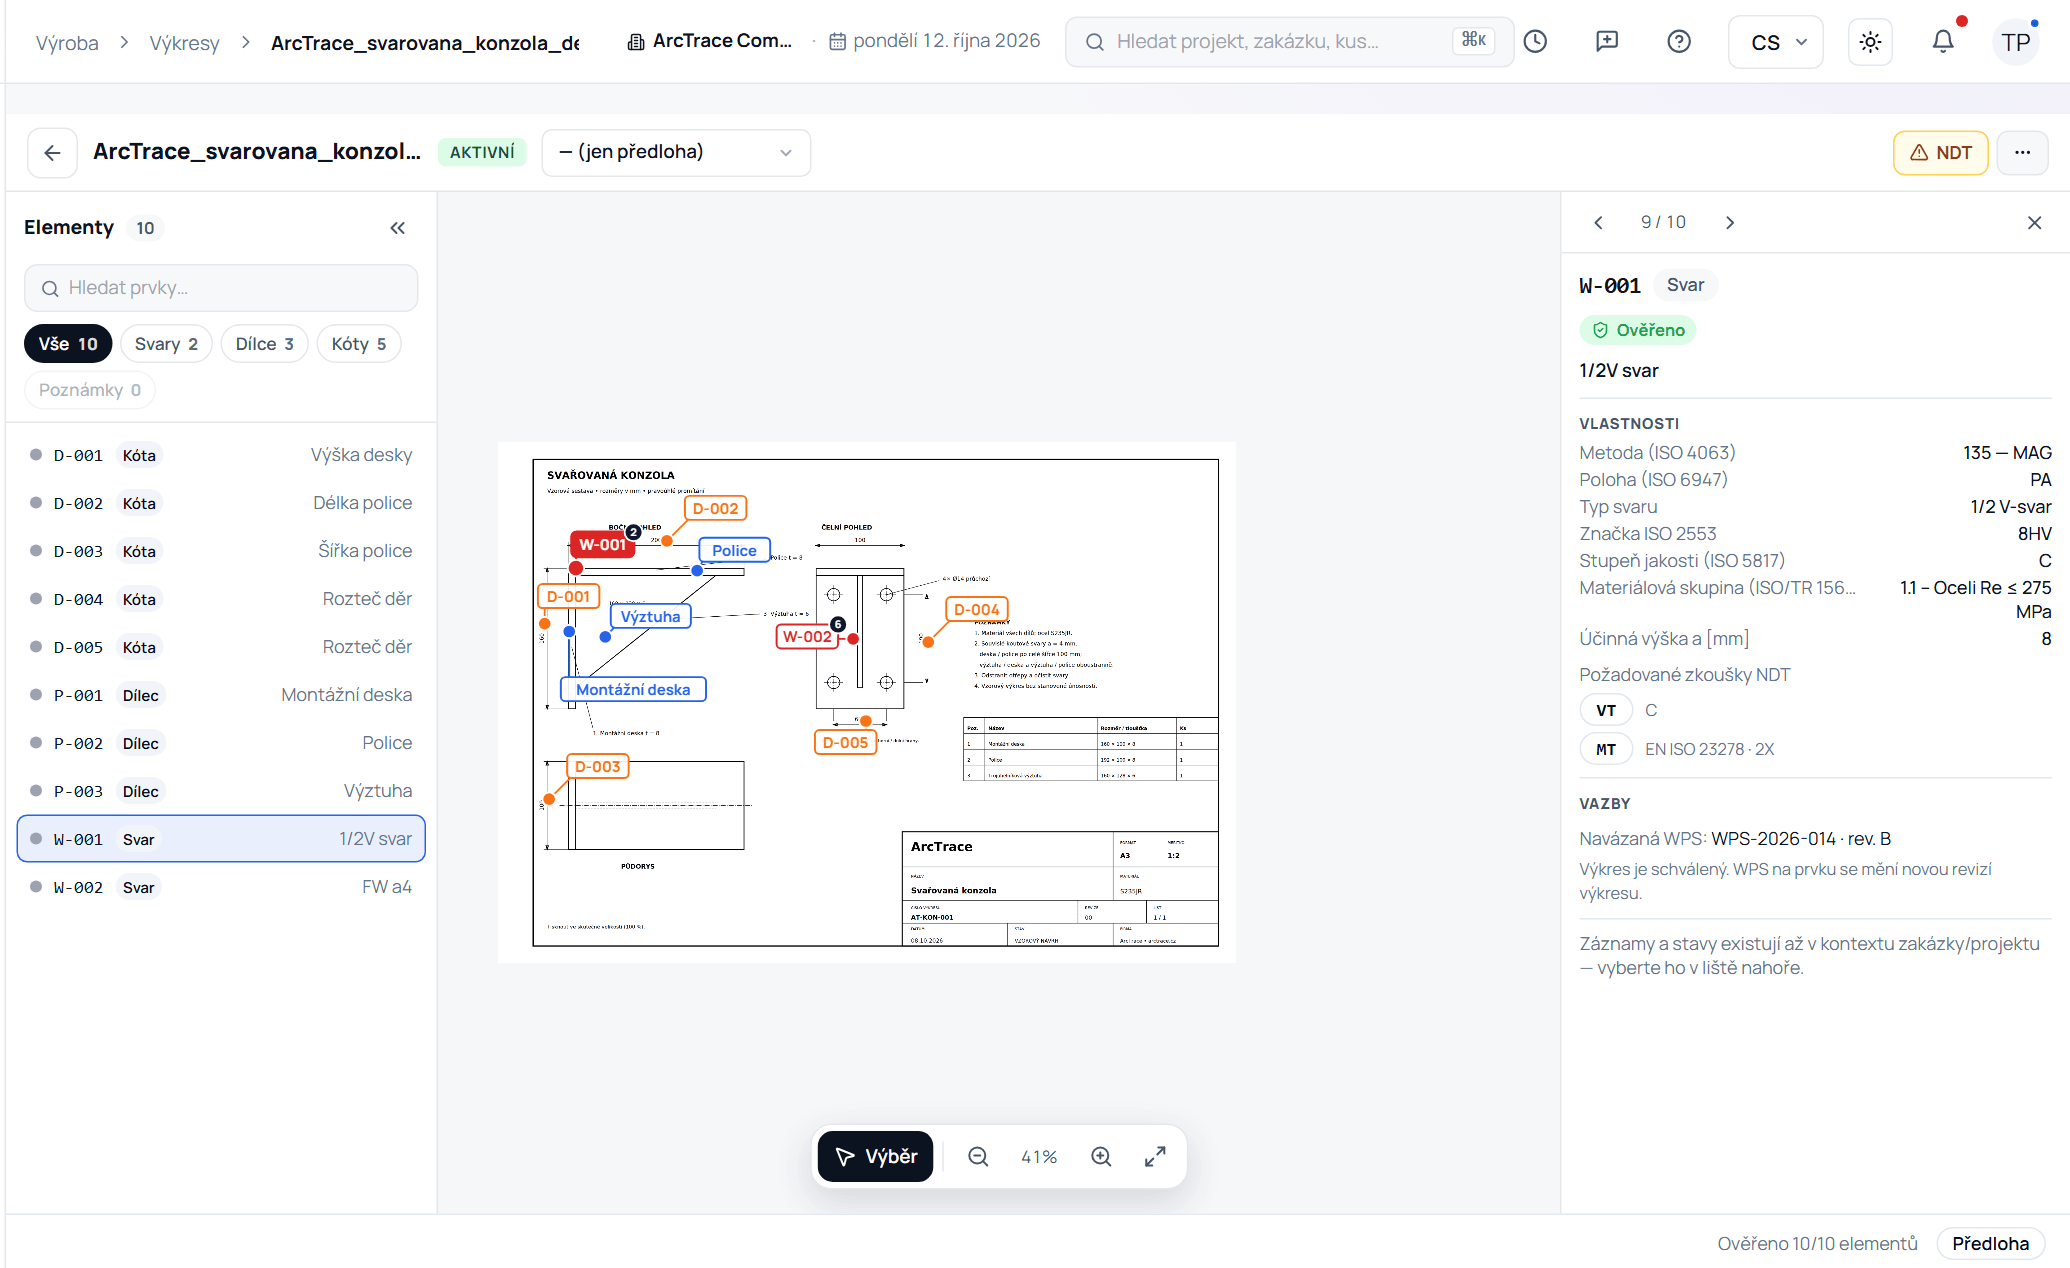The image size is (2070, 1268).
Task: Open the feedback comment icon
Action: pyautogui.click(x=1607, y=41)
